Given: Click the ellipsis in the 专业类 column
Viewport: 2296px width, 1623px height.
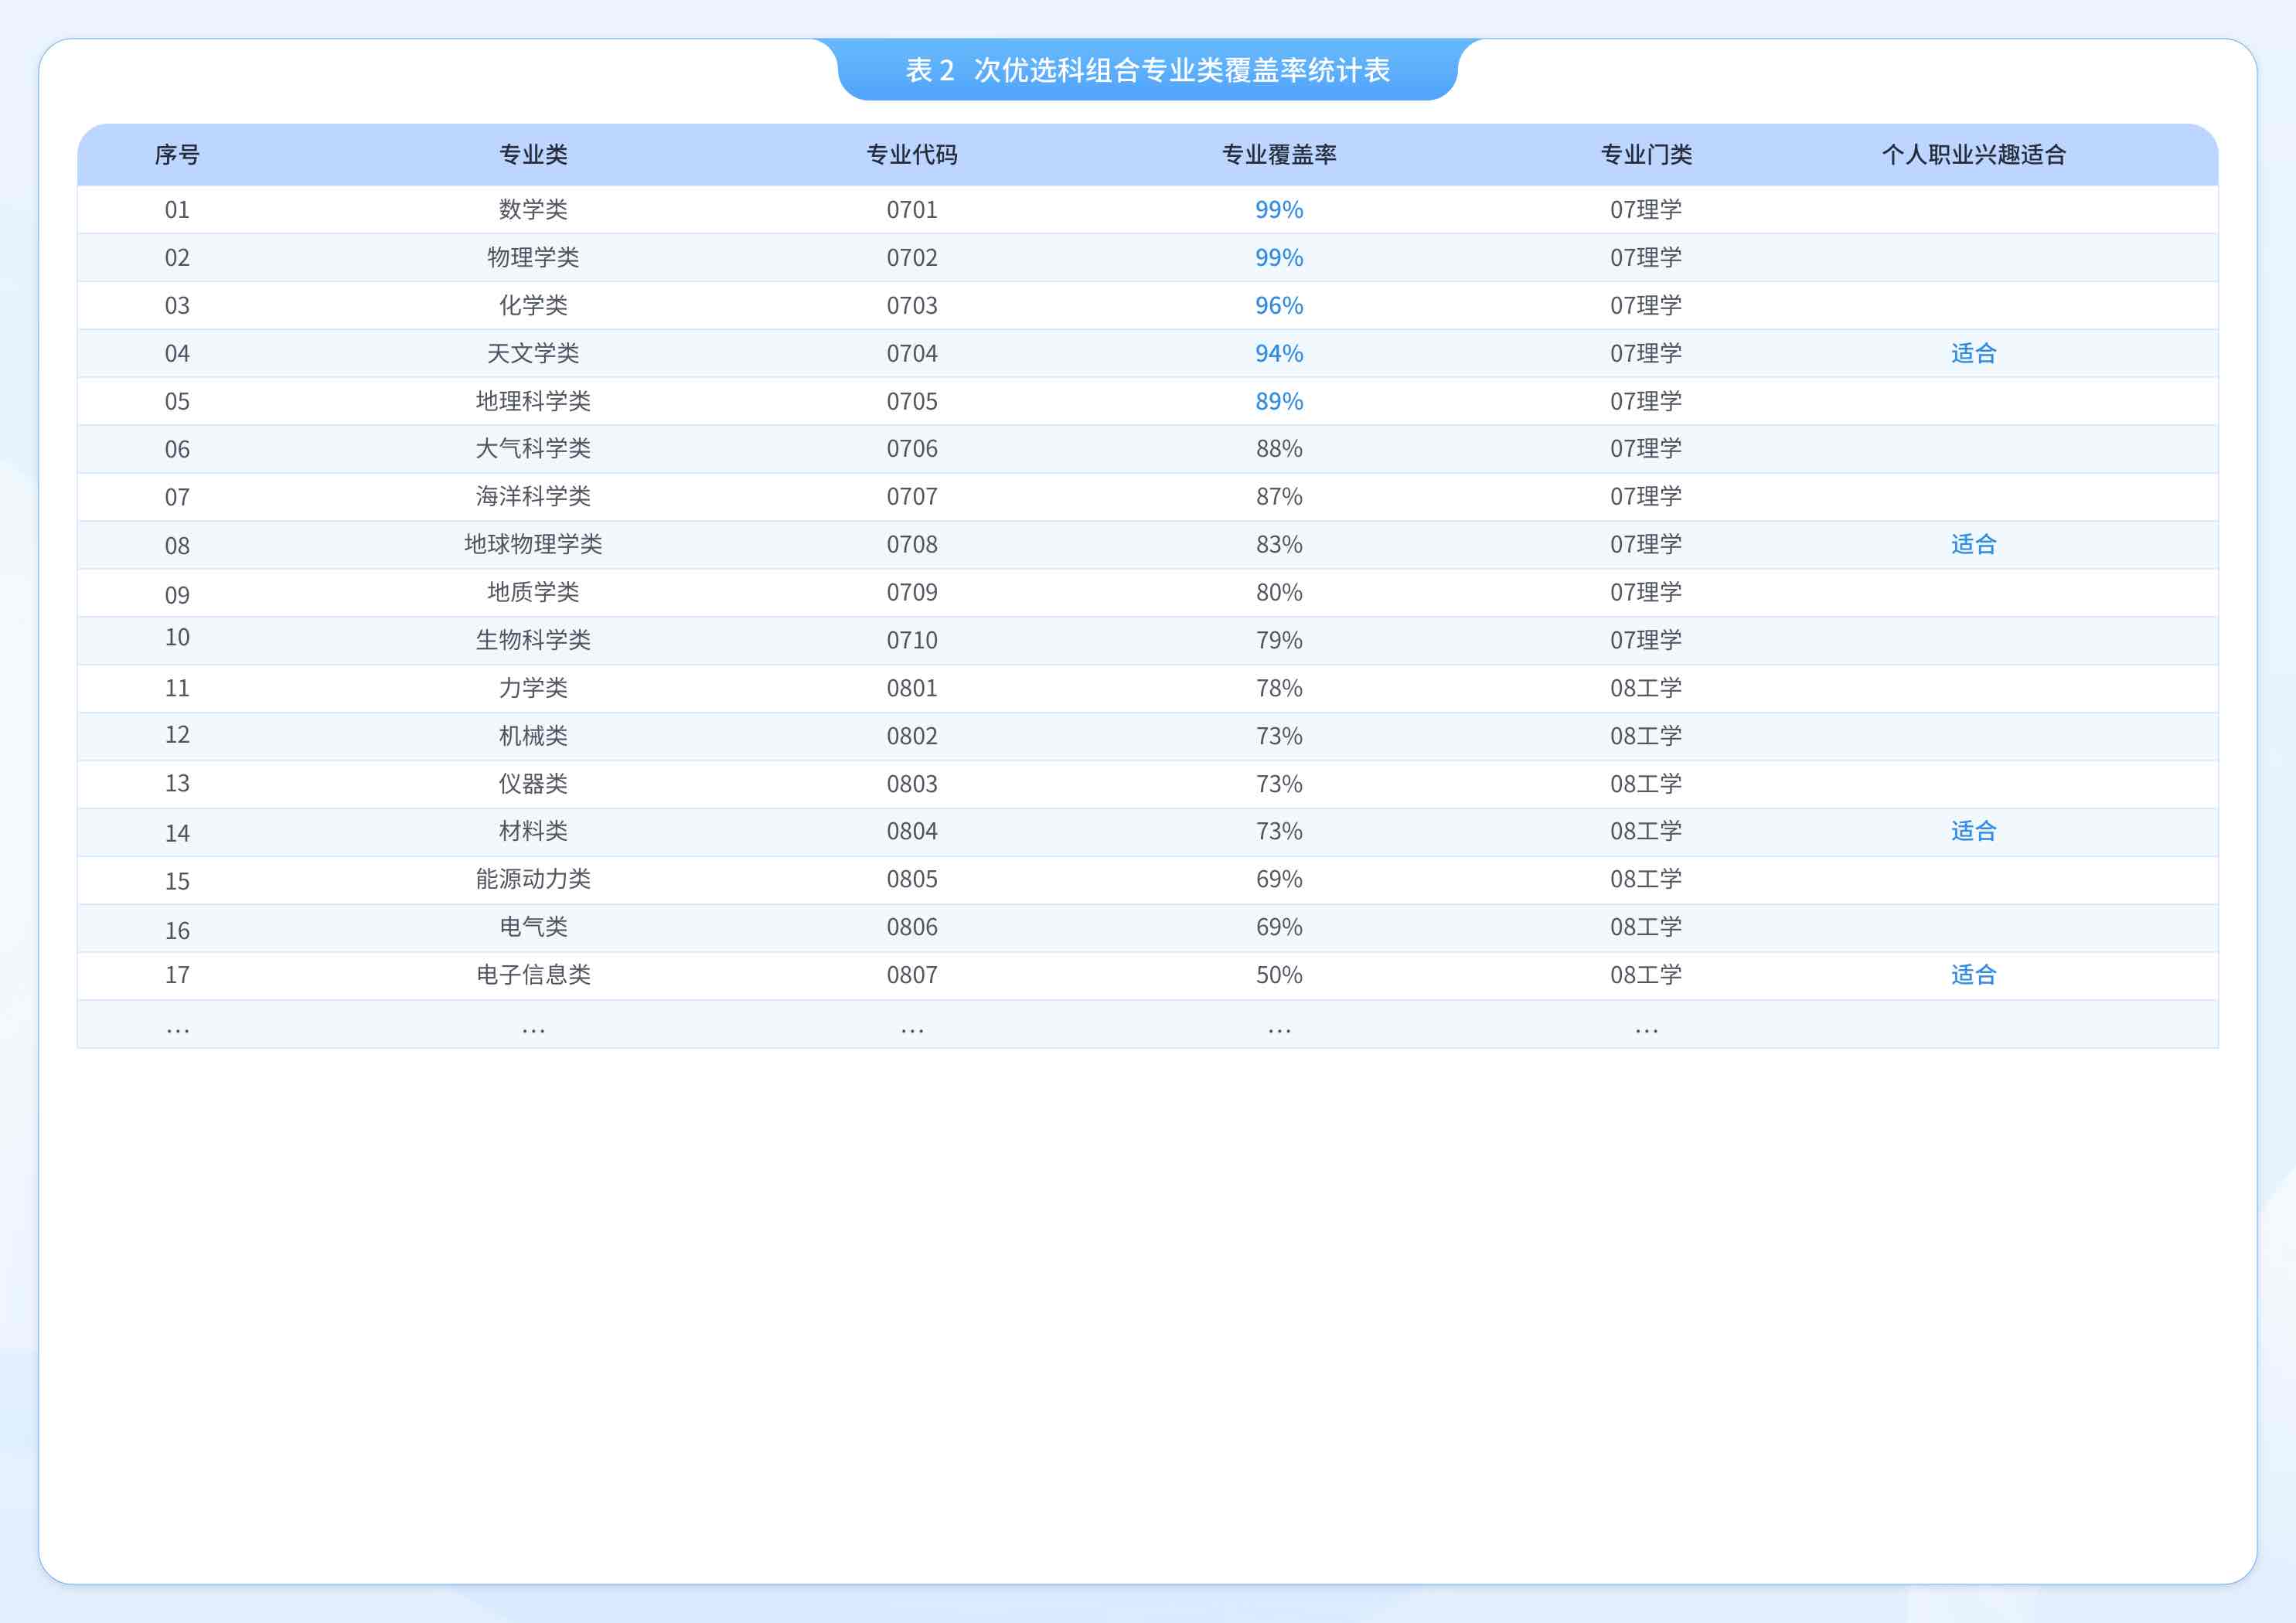Looking at the screenshot, I should point(533,1029).
